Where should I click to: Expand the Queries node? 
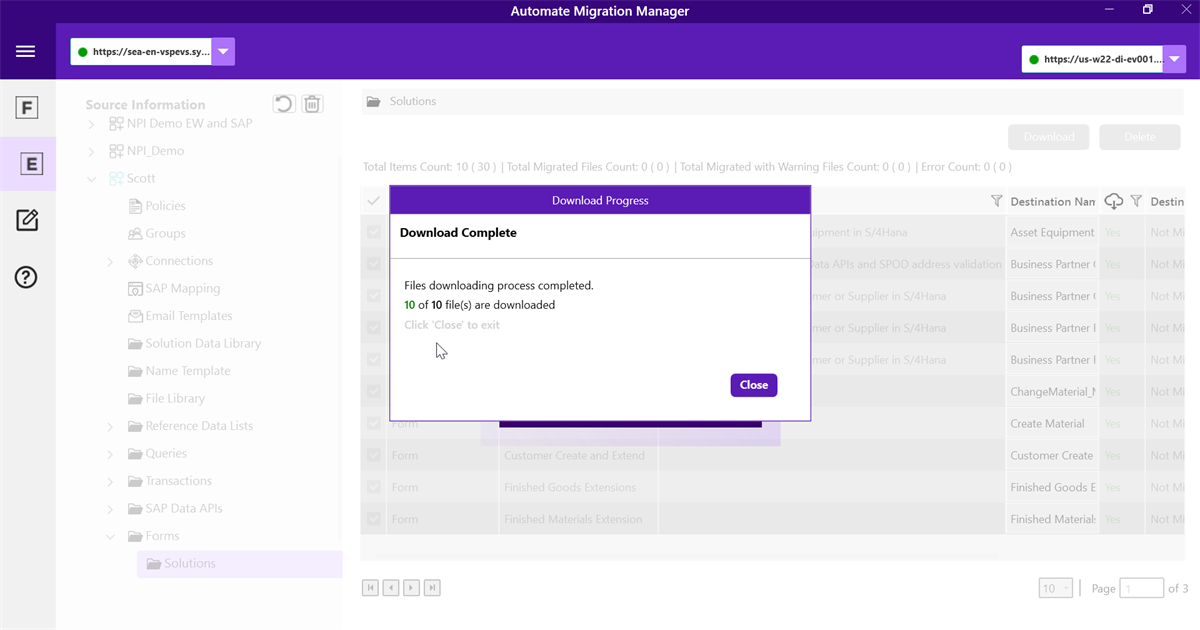click(110, 454)
